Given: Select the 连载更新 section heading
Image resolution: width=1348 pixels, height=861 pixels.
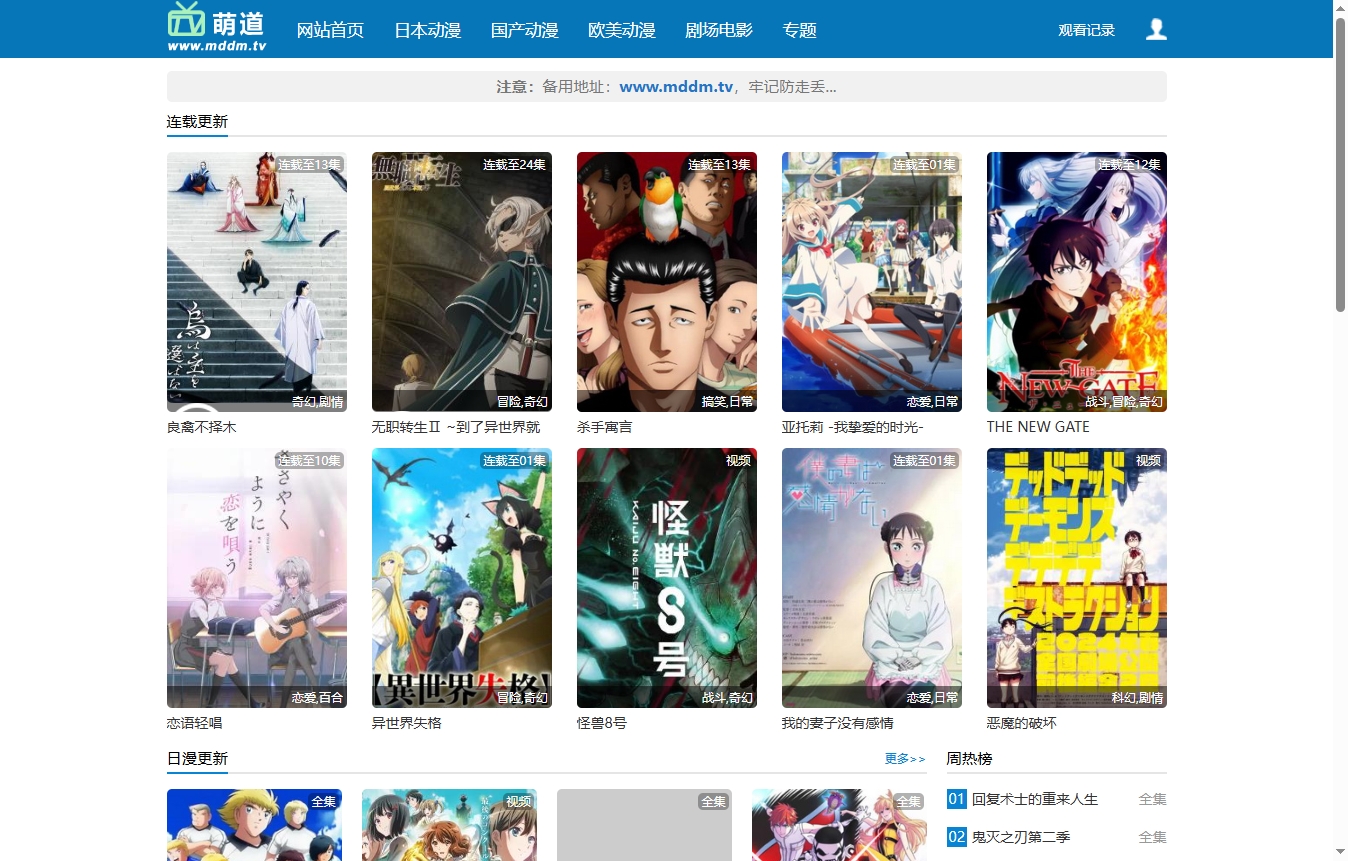Looking at the screenshot, I should point(197,122).
